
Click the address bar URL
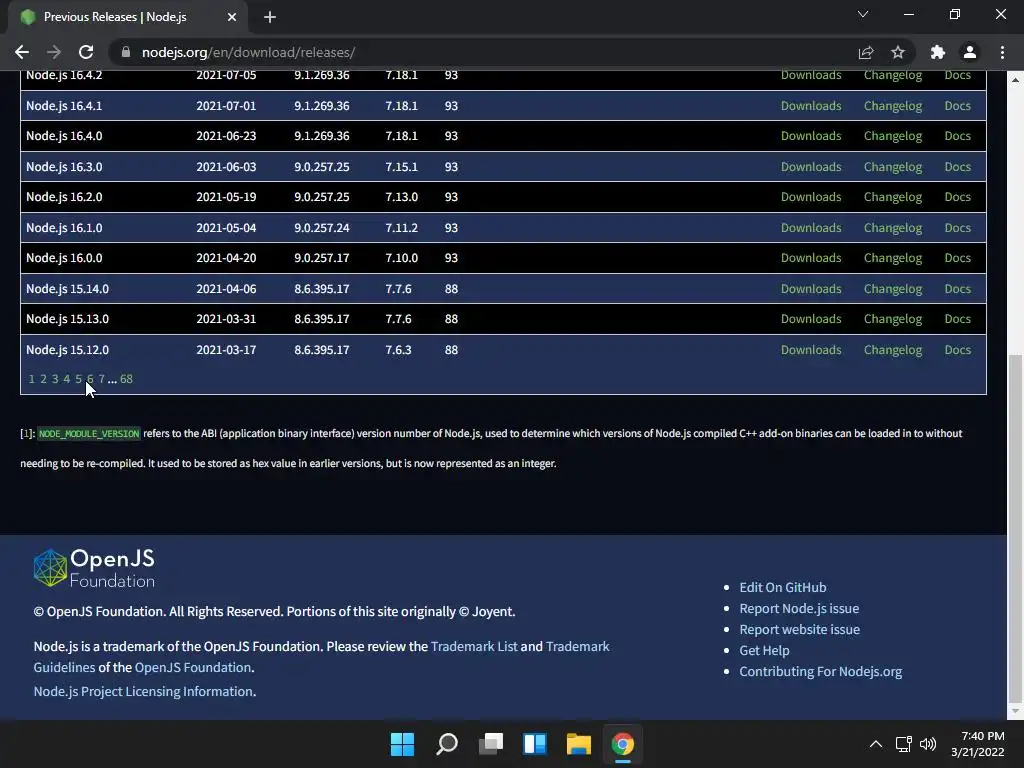(248, 52)
